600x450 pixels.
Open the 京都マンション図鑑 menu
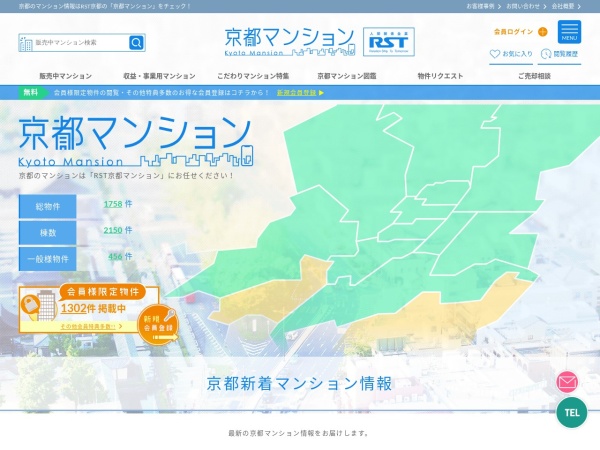pos(347,76)
